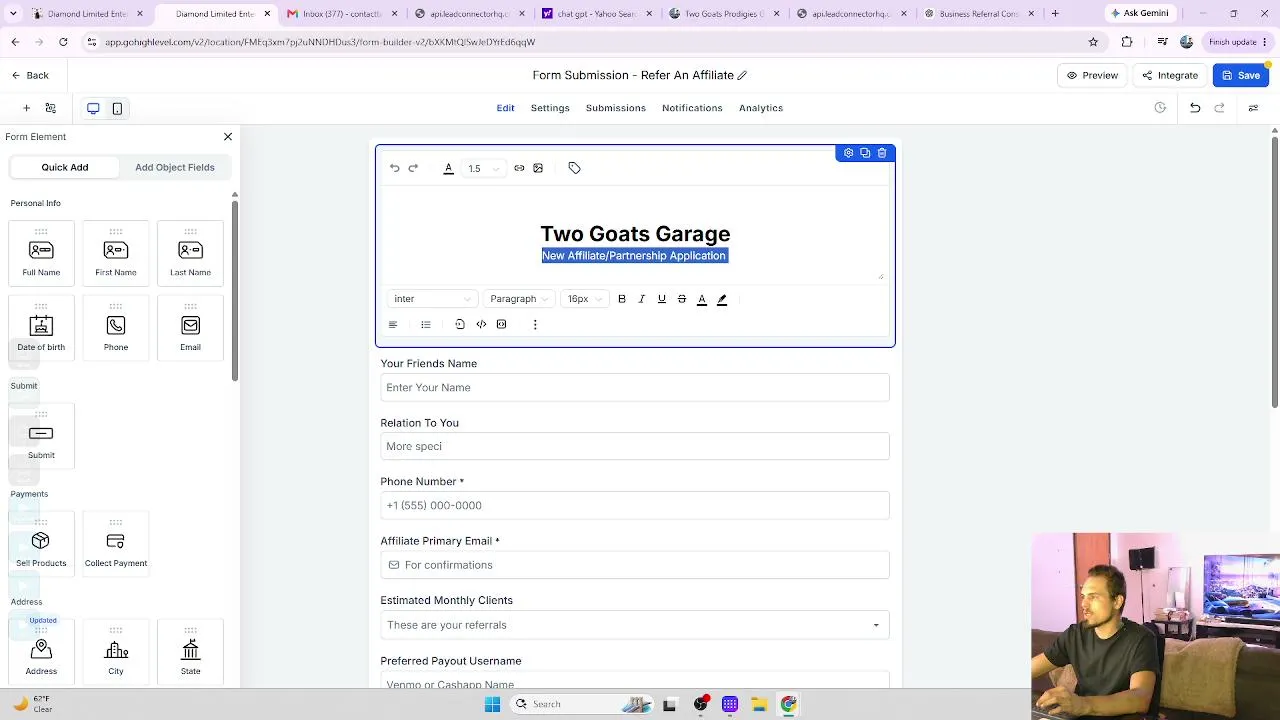The width and height of the screenshot is (1280, 720).
Task: Add the Submit button element
Action: [41, 437]
